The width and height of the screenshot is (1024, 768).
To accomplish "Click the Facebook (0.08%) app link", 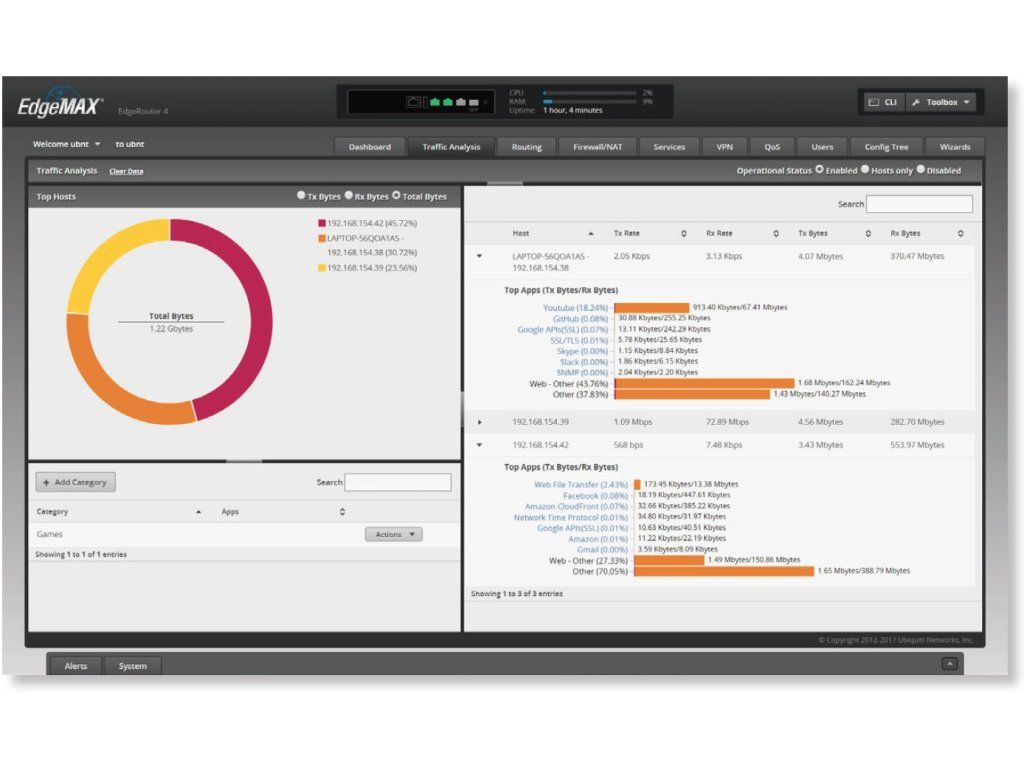I will pyautogui.click(x=595, y=496).
